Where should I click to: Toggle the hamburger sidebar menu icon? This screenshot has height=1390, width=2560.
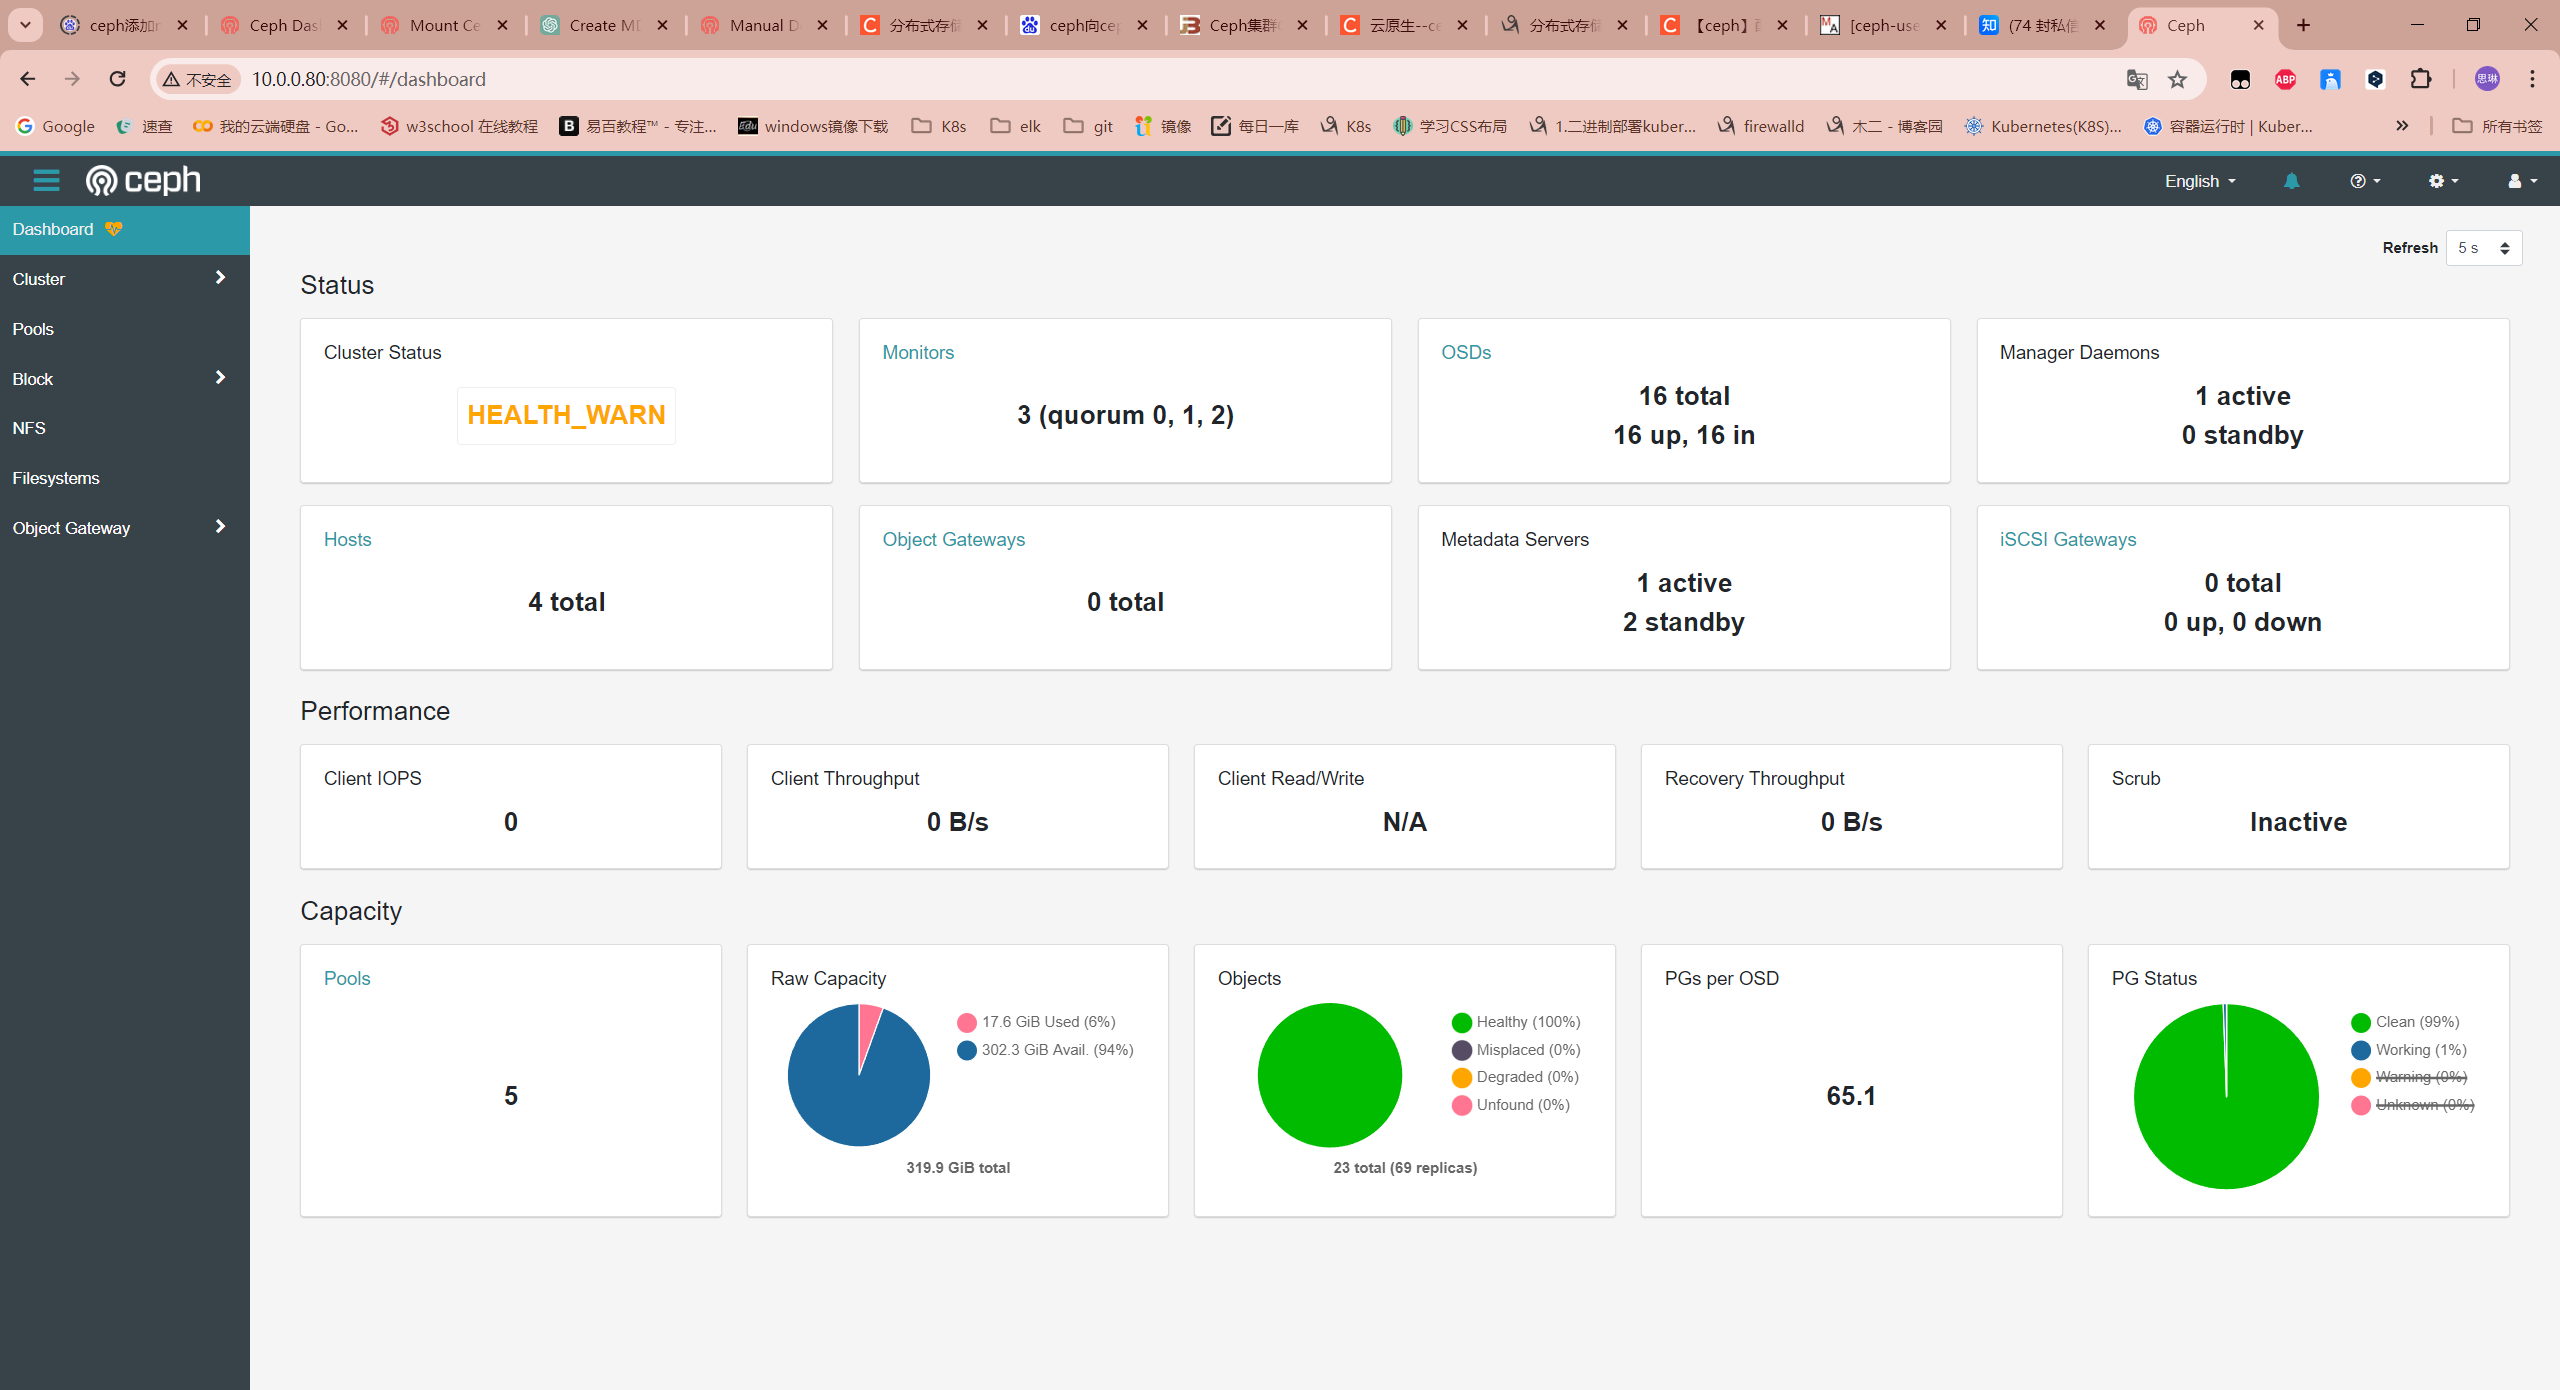tap(46, 180)
